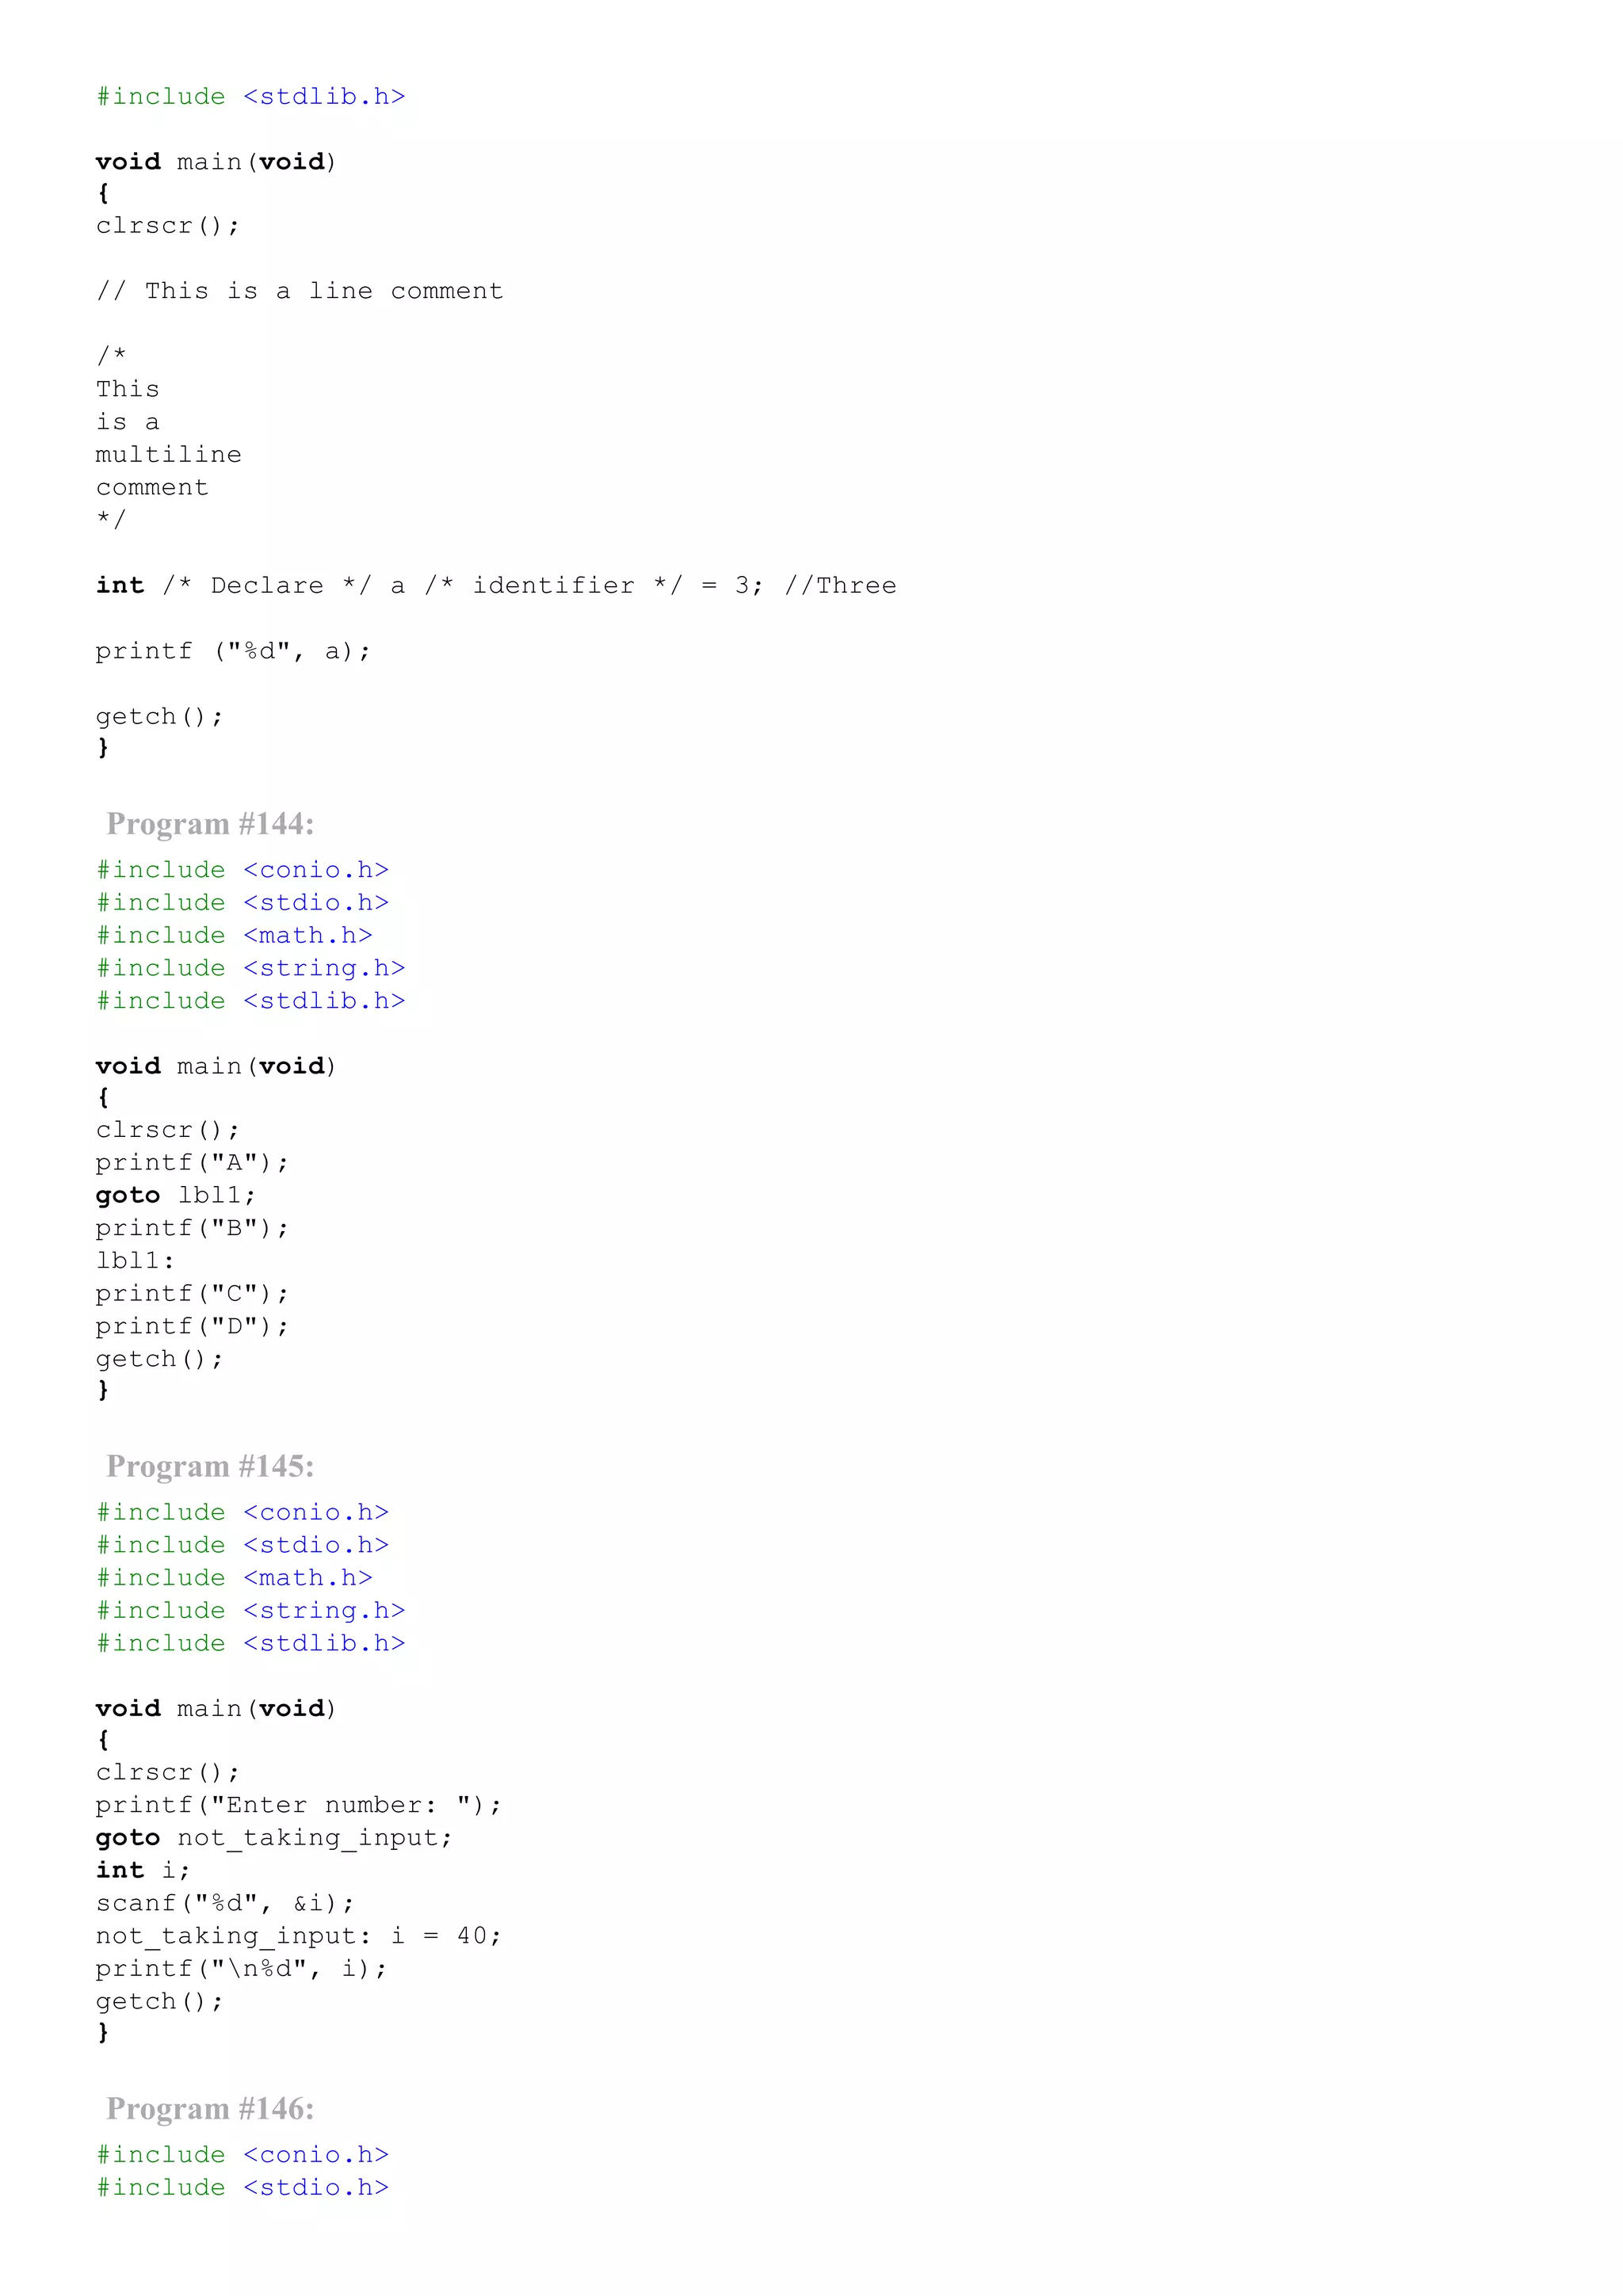The image size is (1623, 2296).
Task: Click the printf("Enter number: "); statement
Action: point(299,1805)
